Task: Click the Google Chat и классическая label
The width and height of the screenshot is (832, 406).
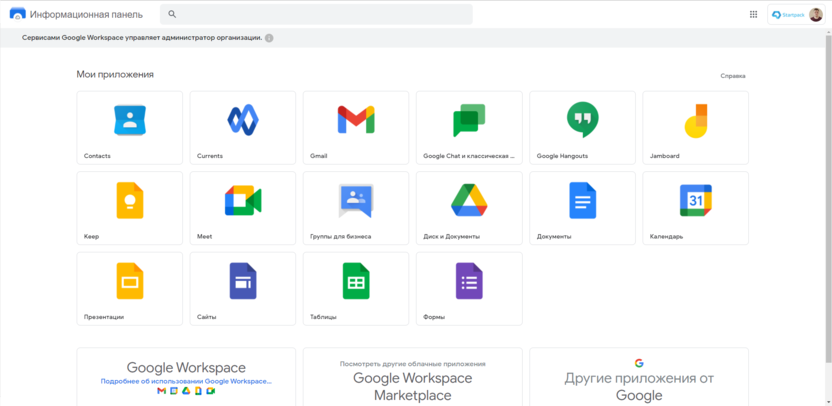Action: click(469, 156)
